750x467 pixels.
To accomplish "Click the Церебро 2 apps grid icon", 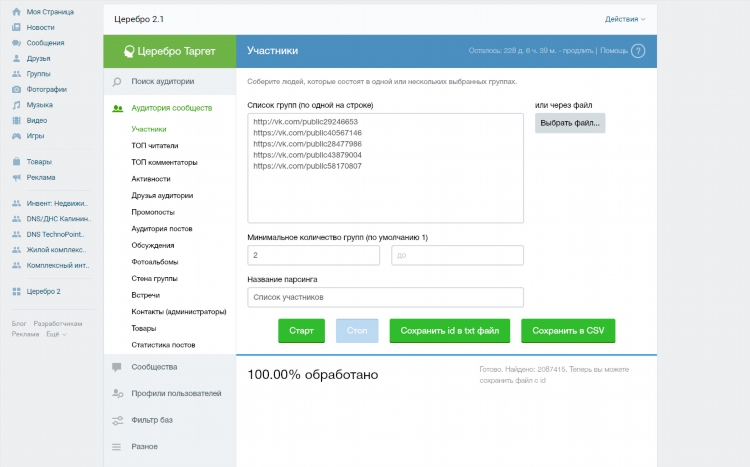I will point(16,291).
